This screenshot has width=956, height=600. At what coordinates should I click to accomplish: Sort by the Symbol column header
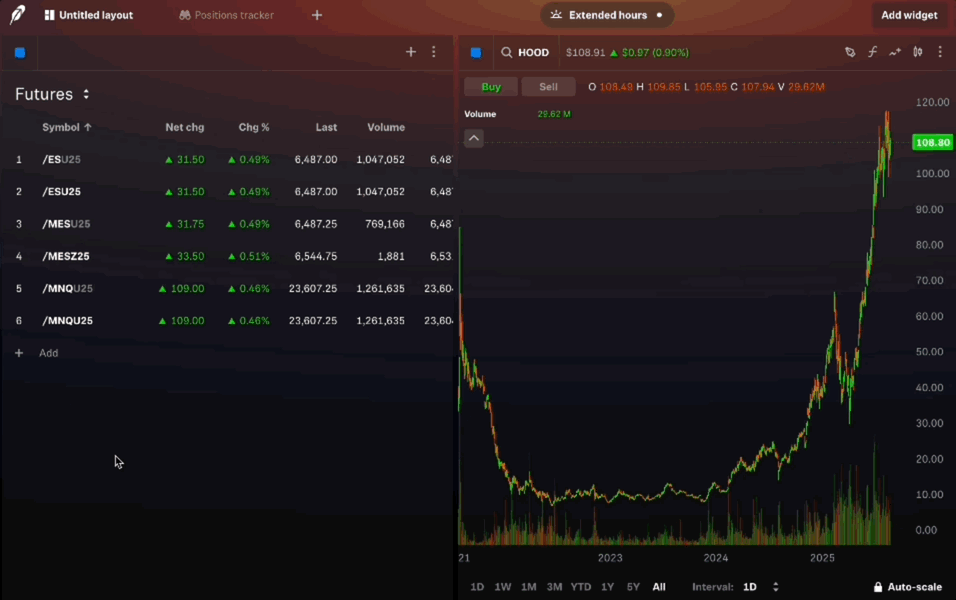pyautogui.click(x=66, y=127)
